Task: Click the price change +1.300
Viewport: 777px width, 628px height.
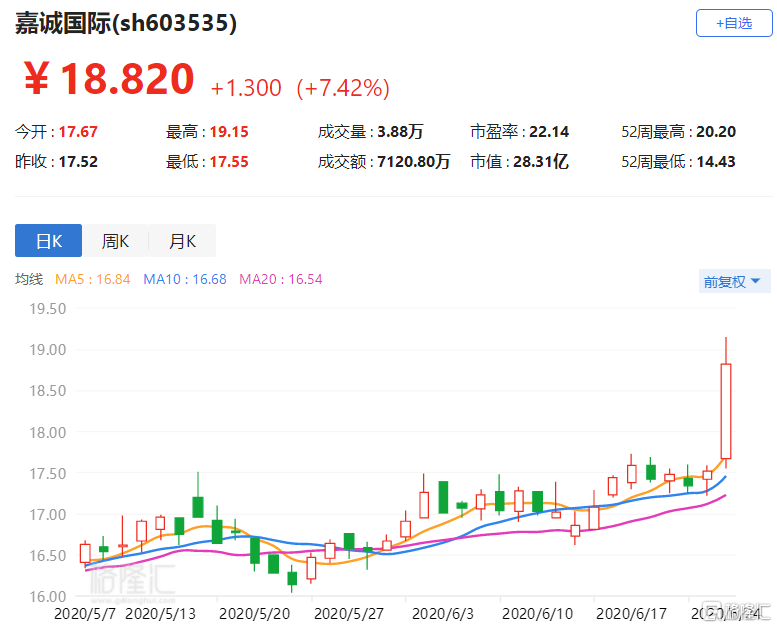Action: pyautogui.click(x=246, y=88)
